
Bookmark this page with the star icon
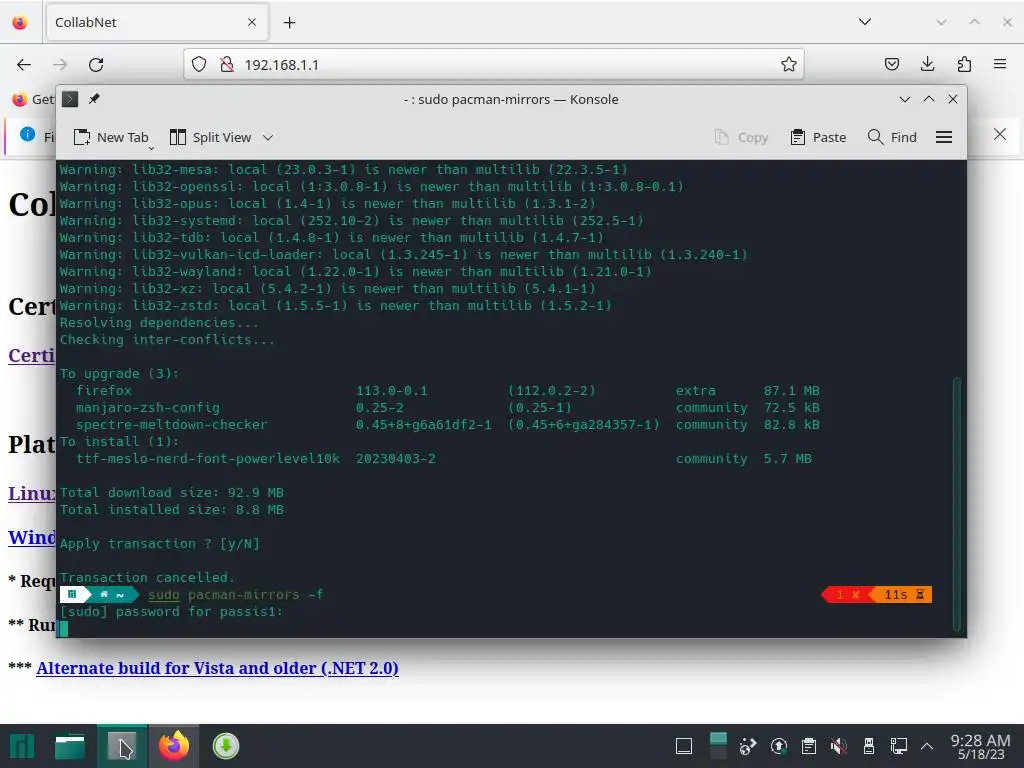click(788, 64)
